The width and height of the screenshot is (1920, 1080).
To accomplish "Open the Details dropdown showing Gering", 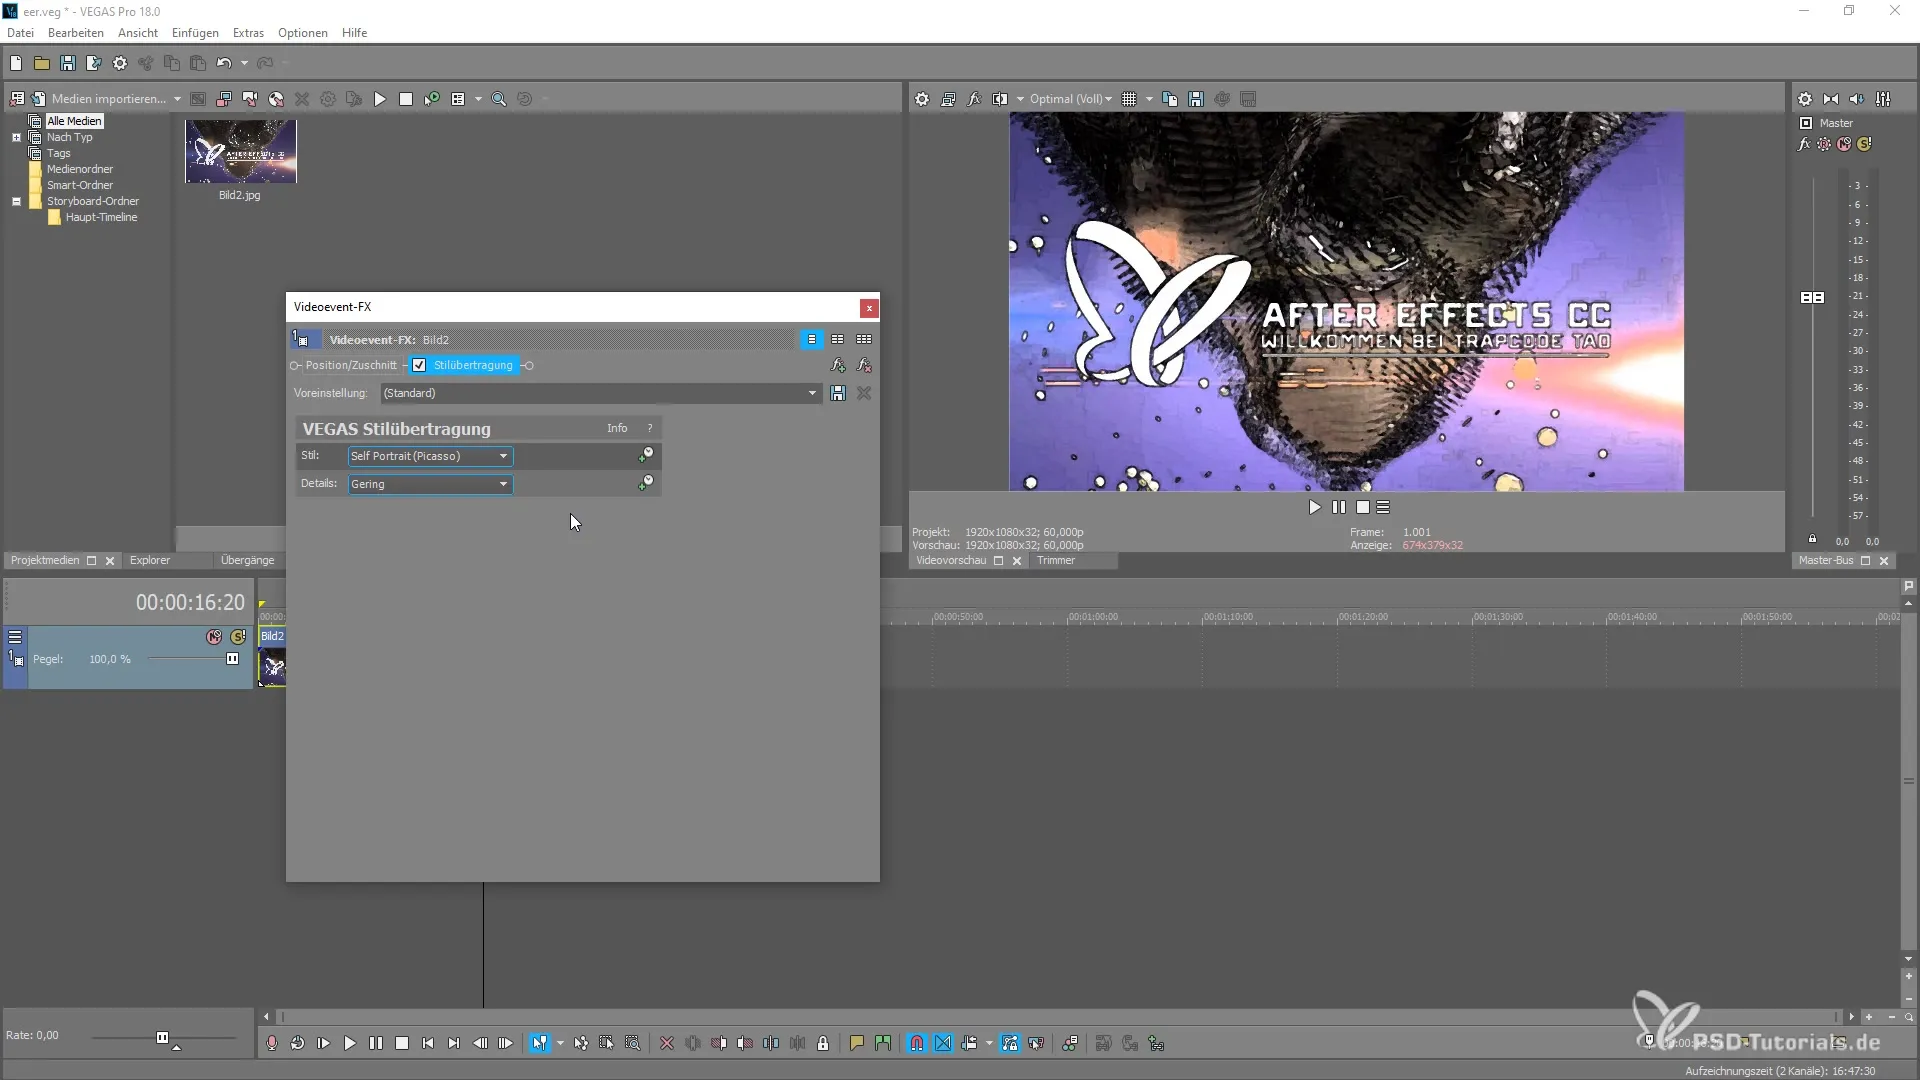I will pyautogui.click(x=430, y=484).
